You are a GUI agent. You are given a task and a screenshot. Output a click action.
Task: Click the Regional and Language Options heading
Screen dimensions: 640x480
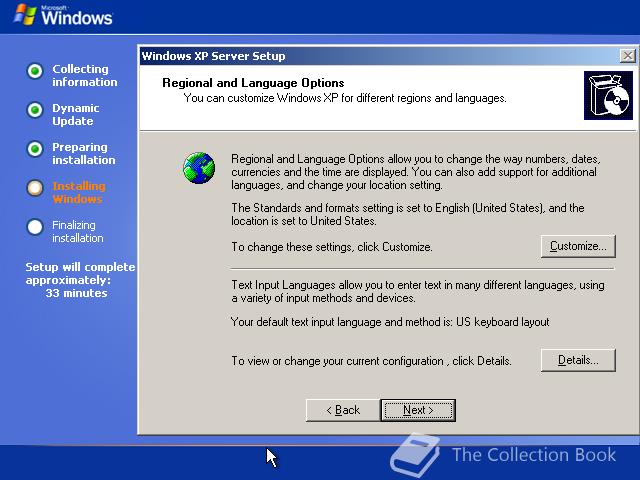(253, 83)
